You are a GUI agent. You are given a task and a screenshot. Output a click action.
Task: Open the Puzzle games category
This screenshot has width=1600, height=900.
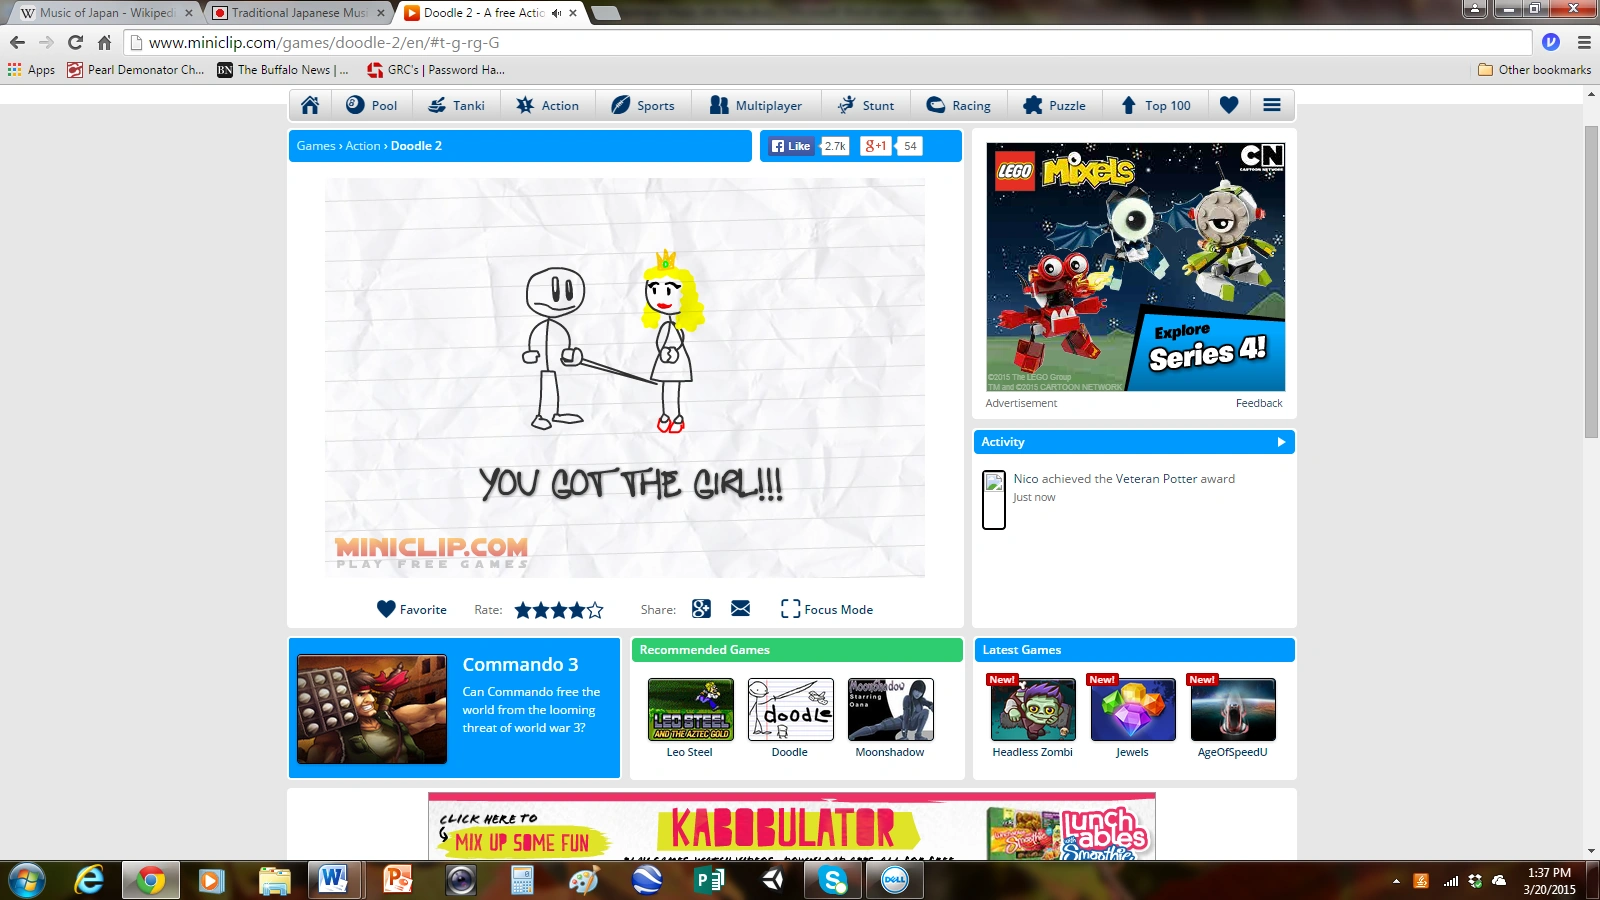[x=1054, y=105]
